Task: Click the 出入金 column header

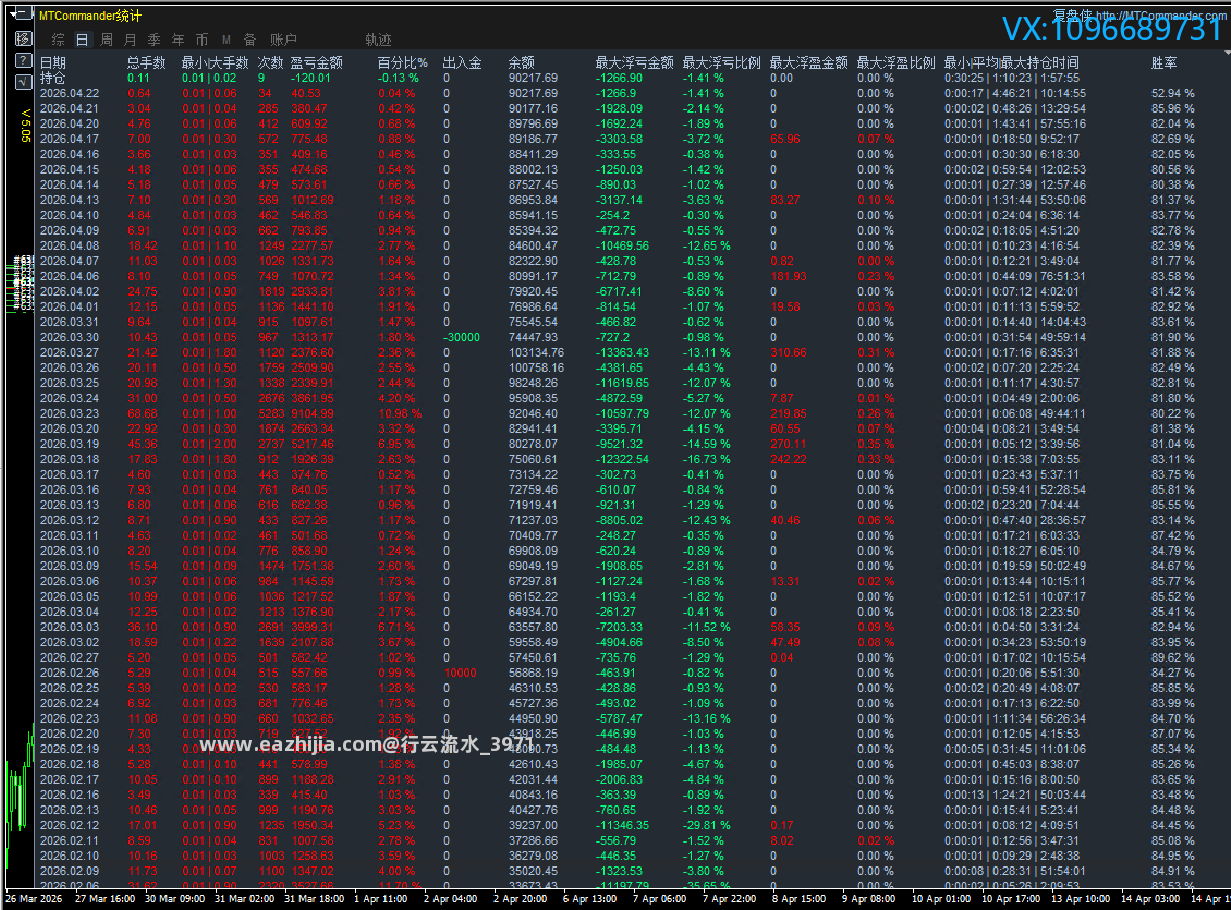Action: point(462,63)
